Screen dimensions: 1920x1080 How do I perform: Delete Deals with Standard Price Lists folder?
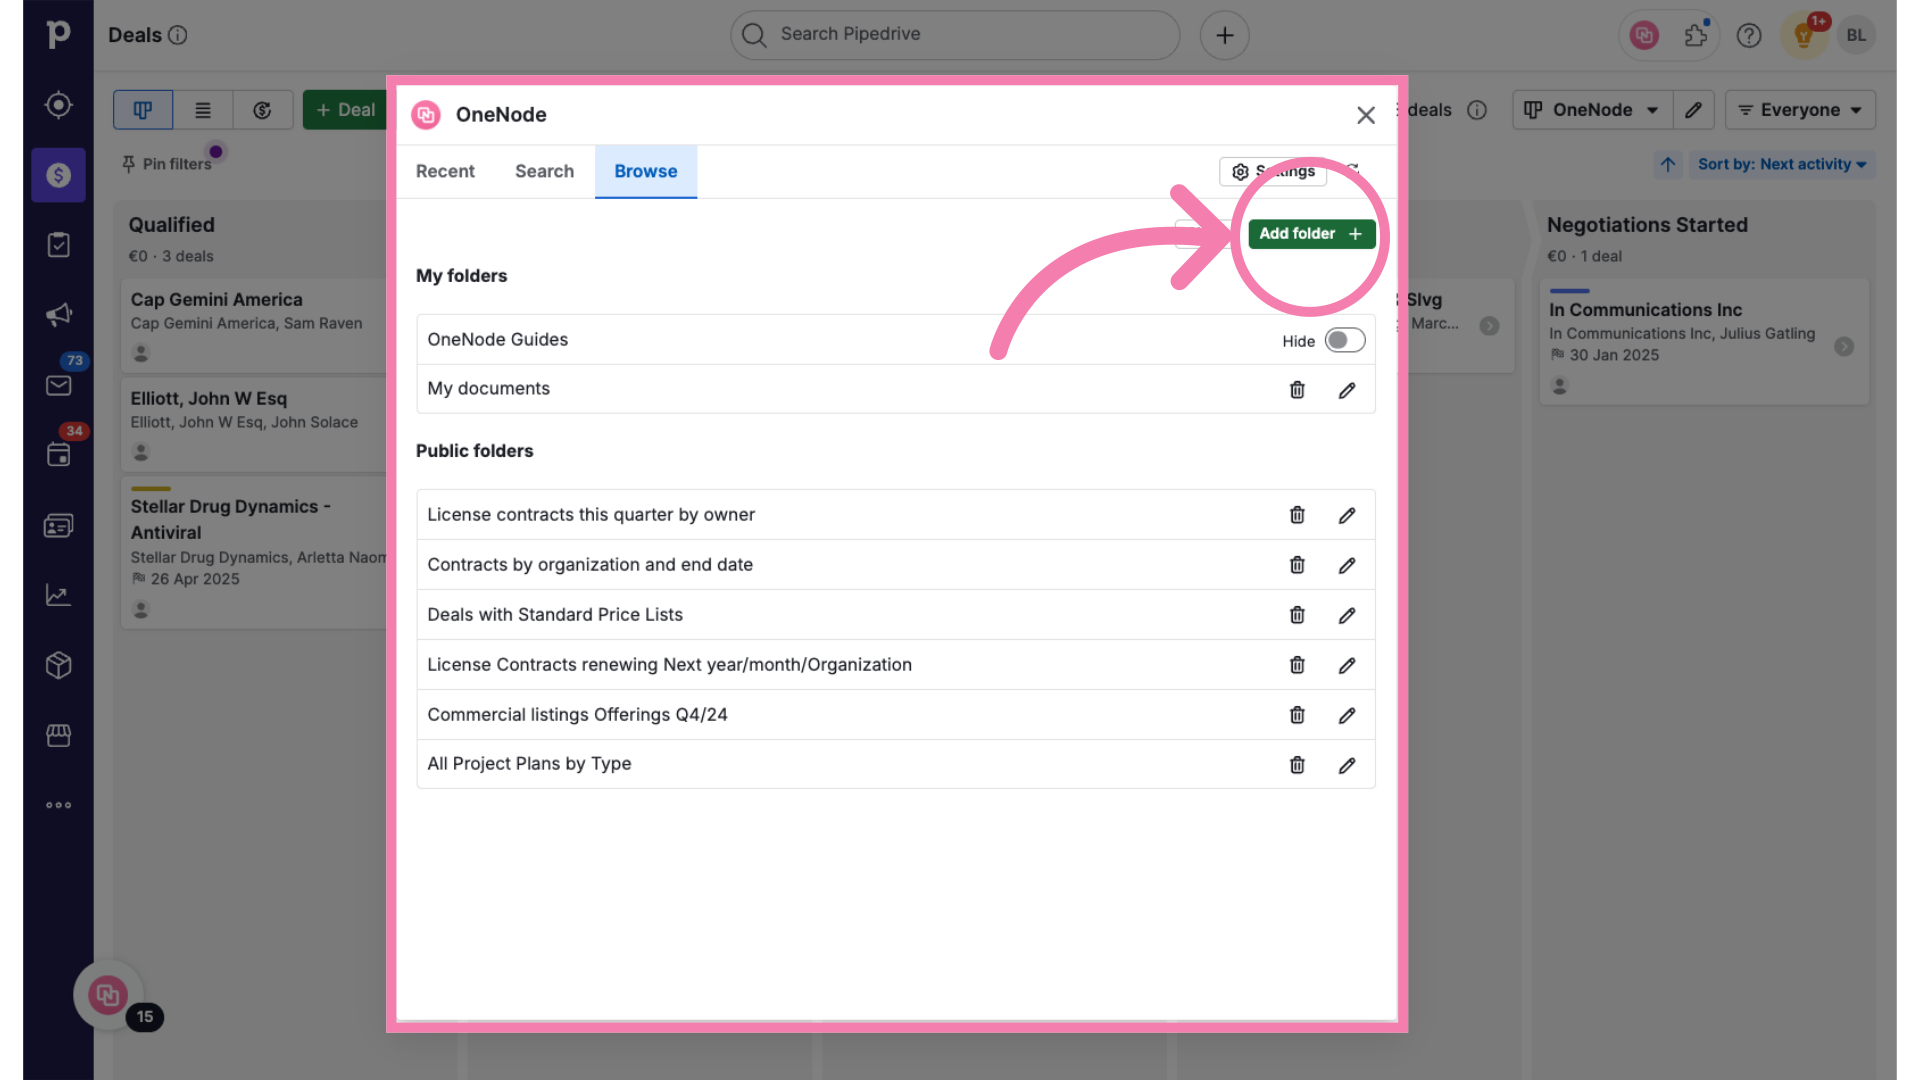1297,615
